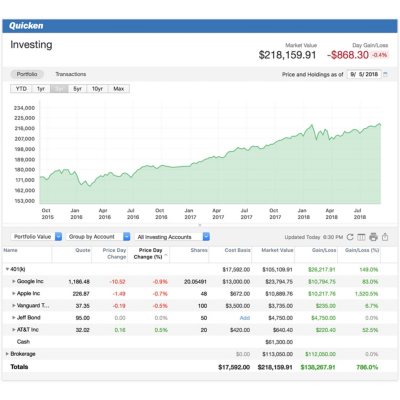Viewport: 400px width, 400px height.
Task: Select the Max time range
Action: (x=119, y=89)
